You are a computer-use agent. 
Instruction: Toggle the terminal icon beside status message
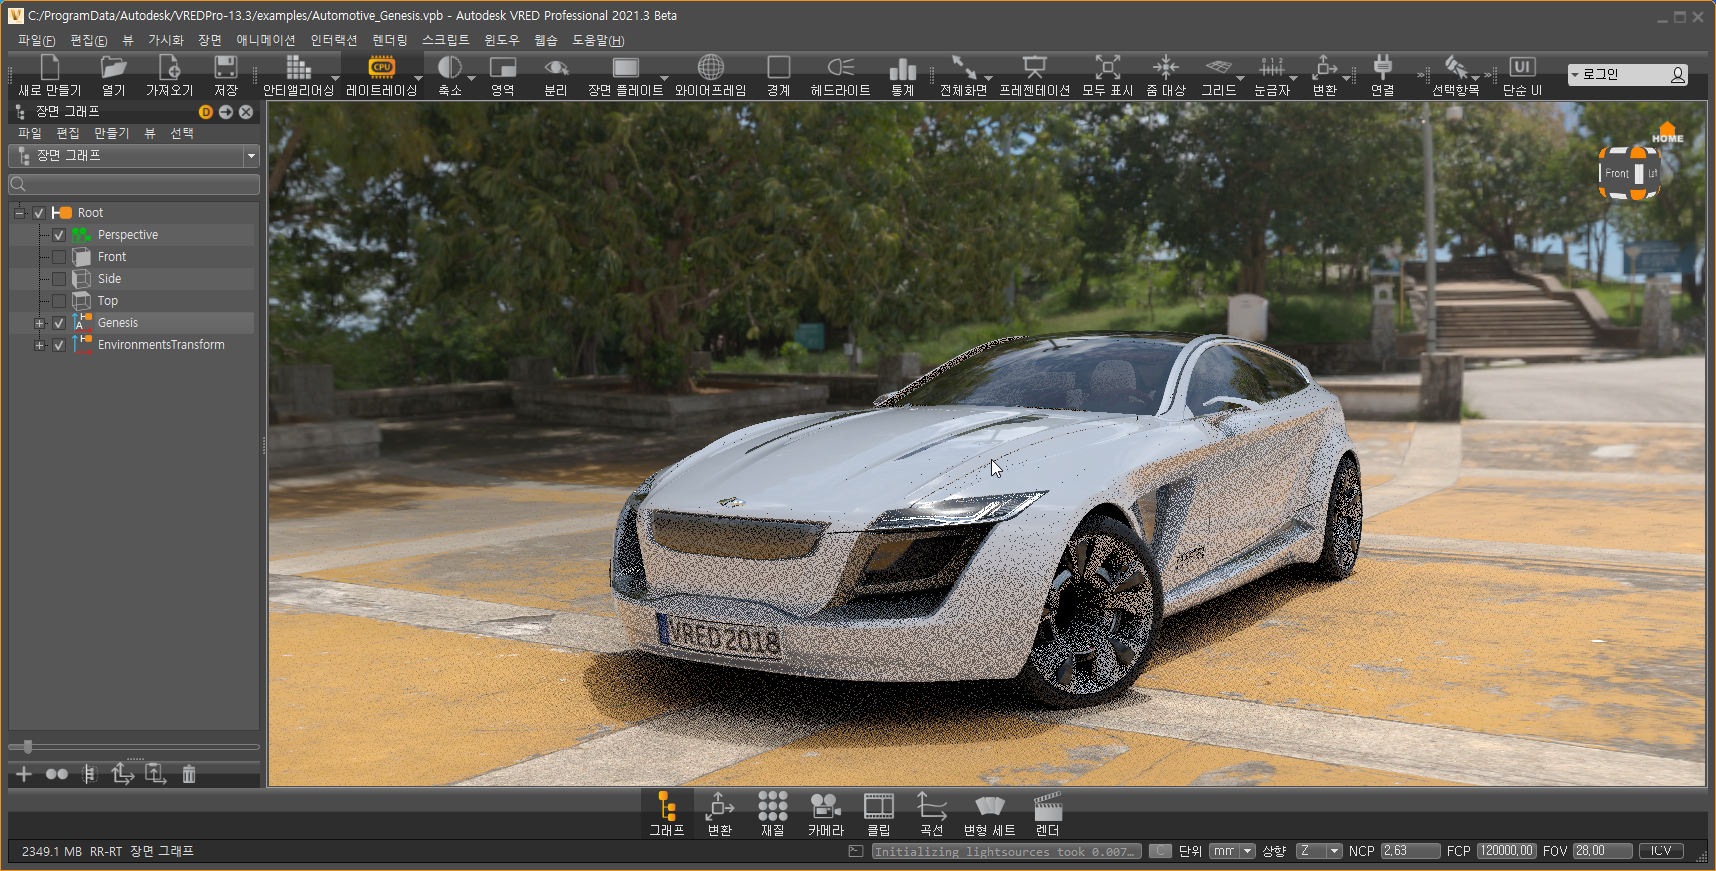click(855, 851)
